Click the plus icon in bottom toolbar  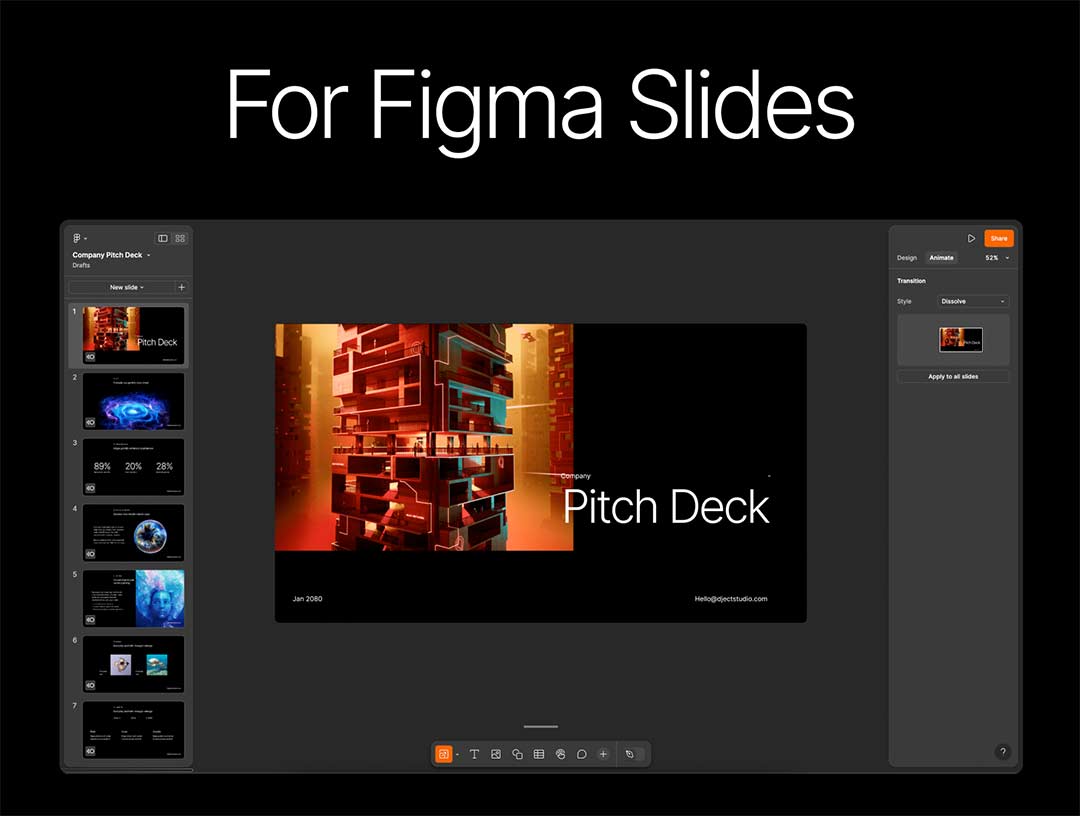pos(603,754)
